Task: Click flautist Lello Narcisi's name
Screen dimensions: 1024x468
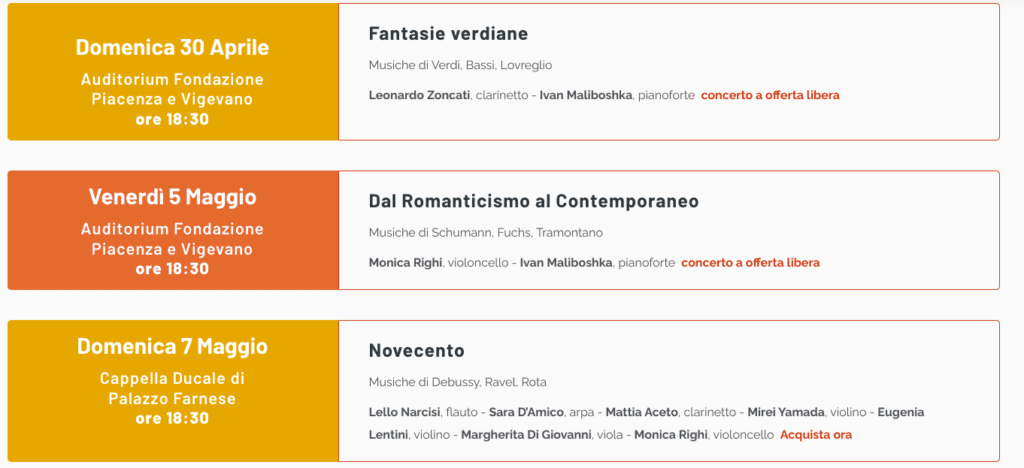Action: click(403, 412)
